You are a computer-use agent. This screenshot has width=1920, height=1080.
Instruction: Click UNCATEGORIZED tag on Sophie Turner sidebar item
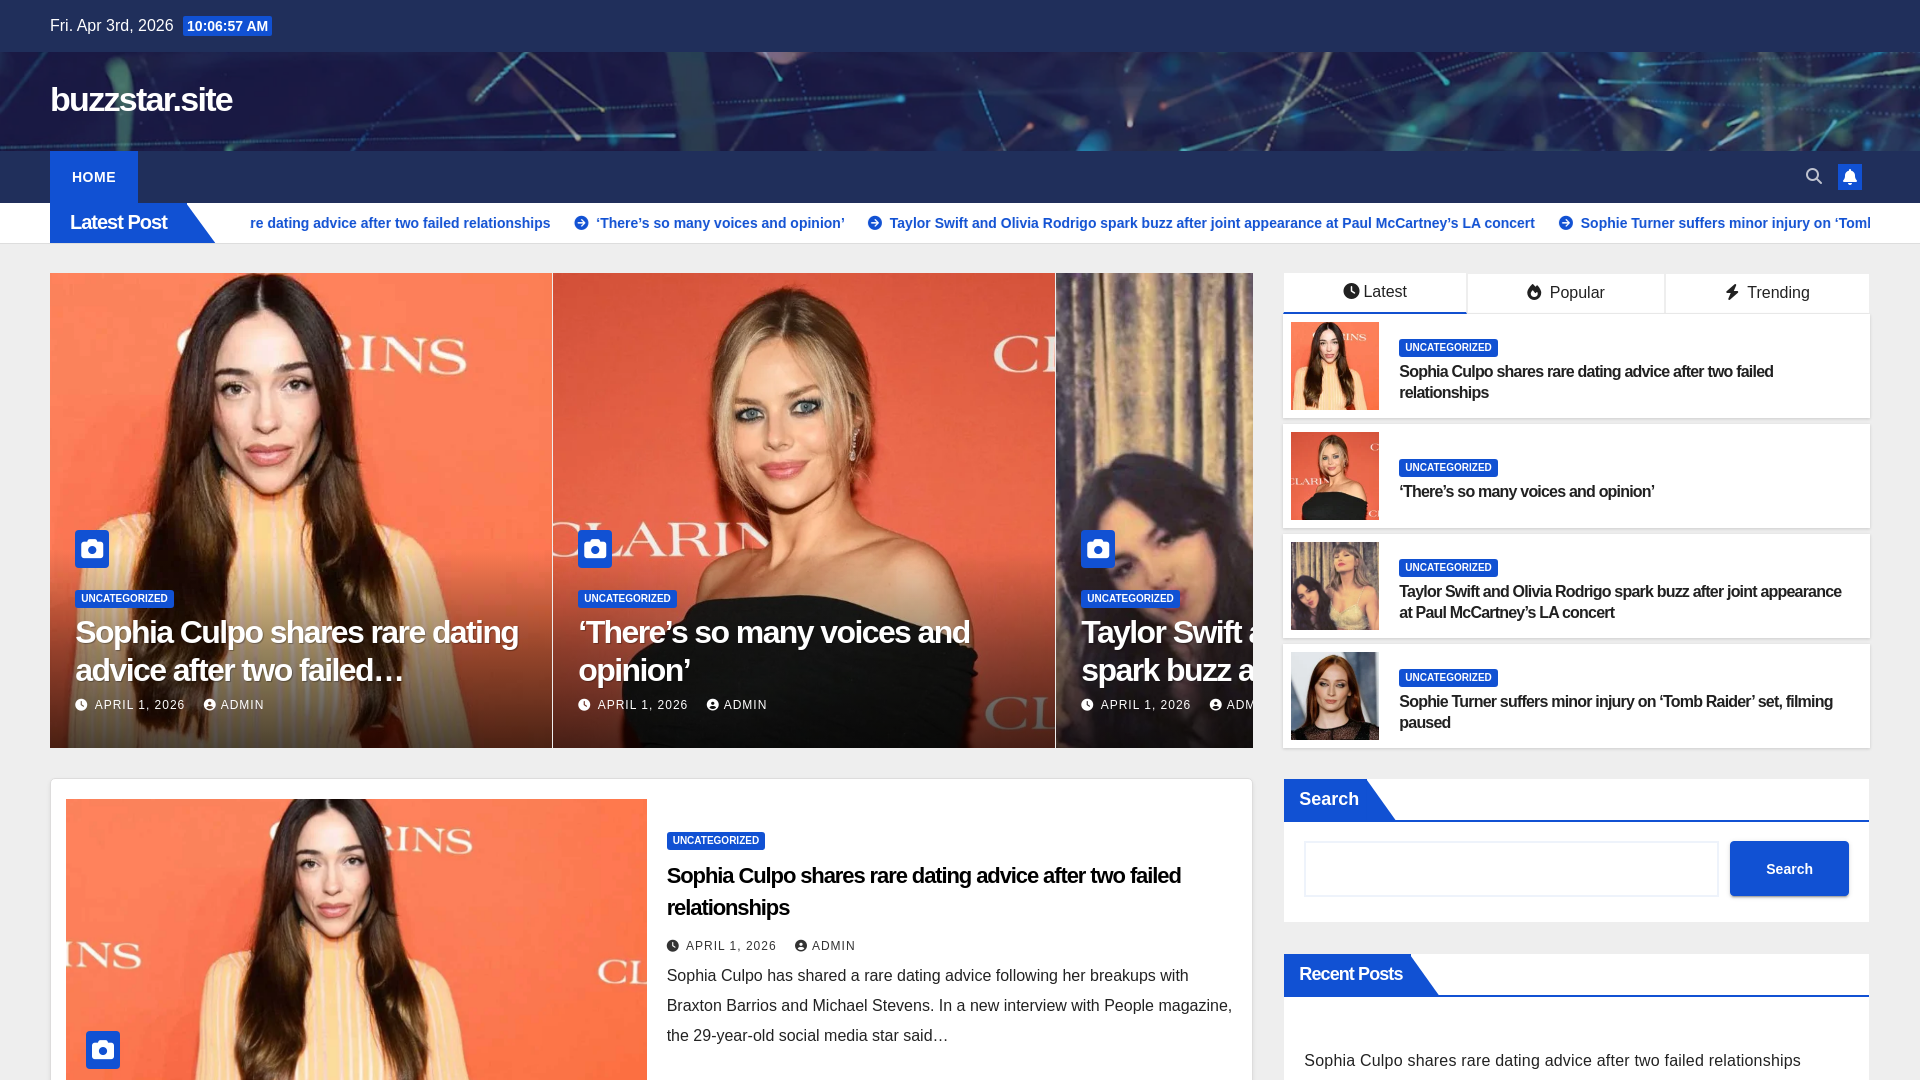1448,678
